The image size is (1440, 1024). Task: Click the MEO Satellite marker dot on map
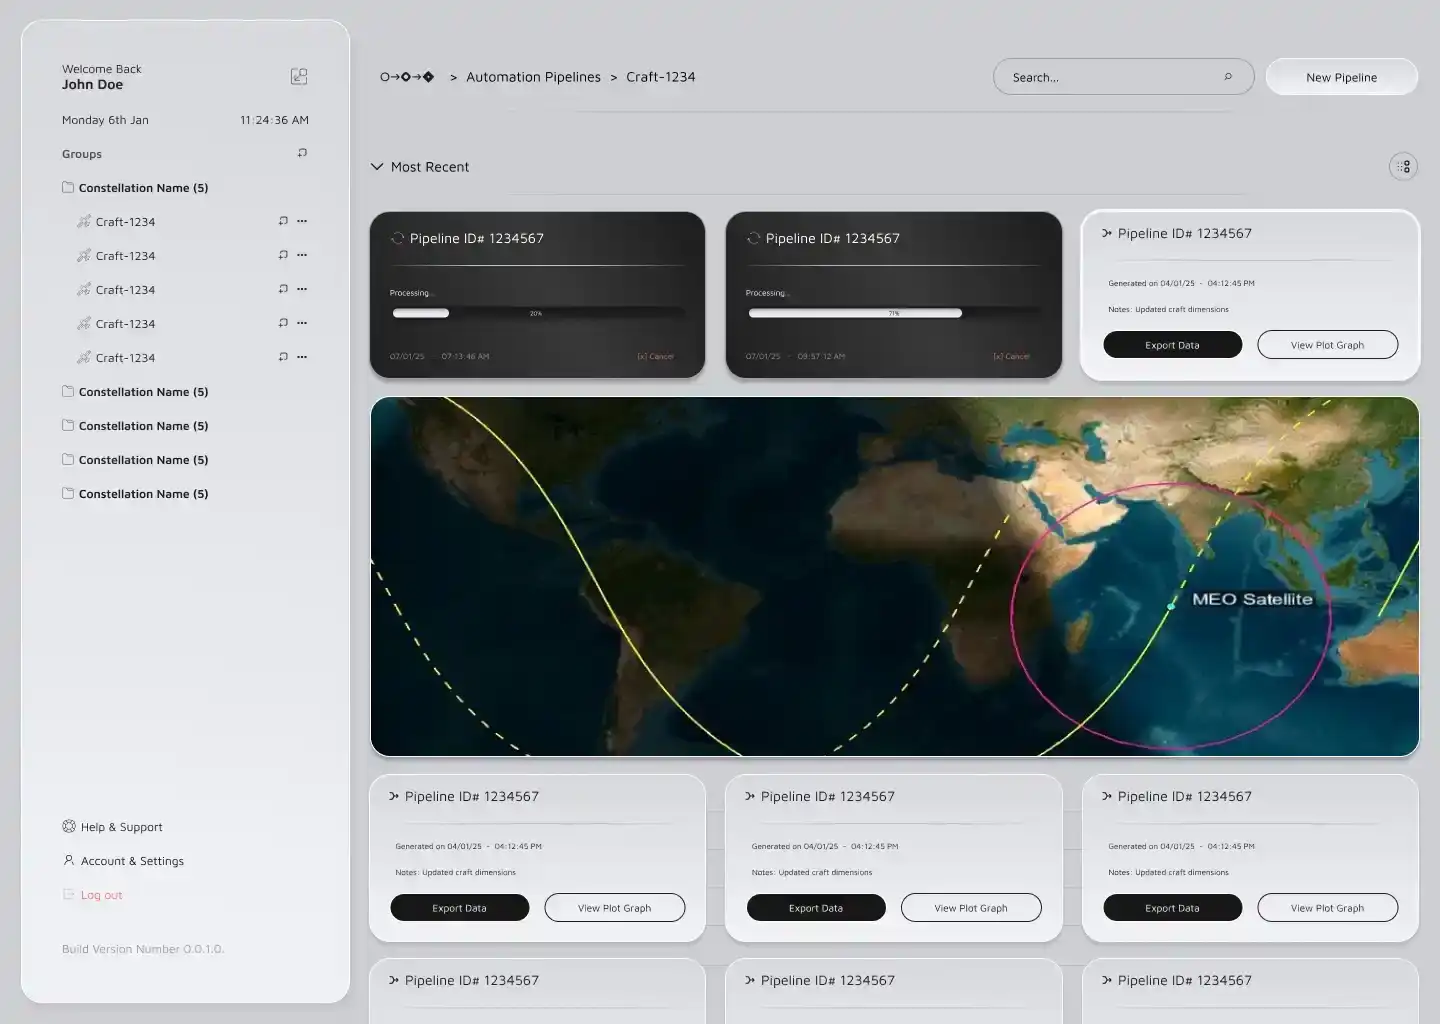click(1171, 606)
